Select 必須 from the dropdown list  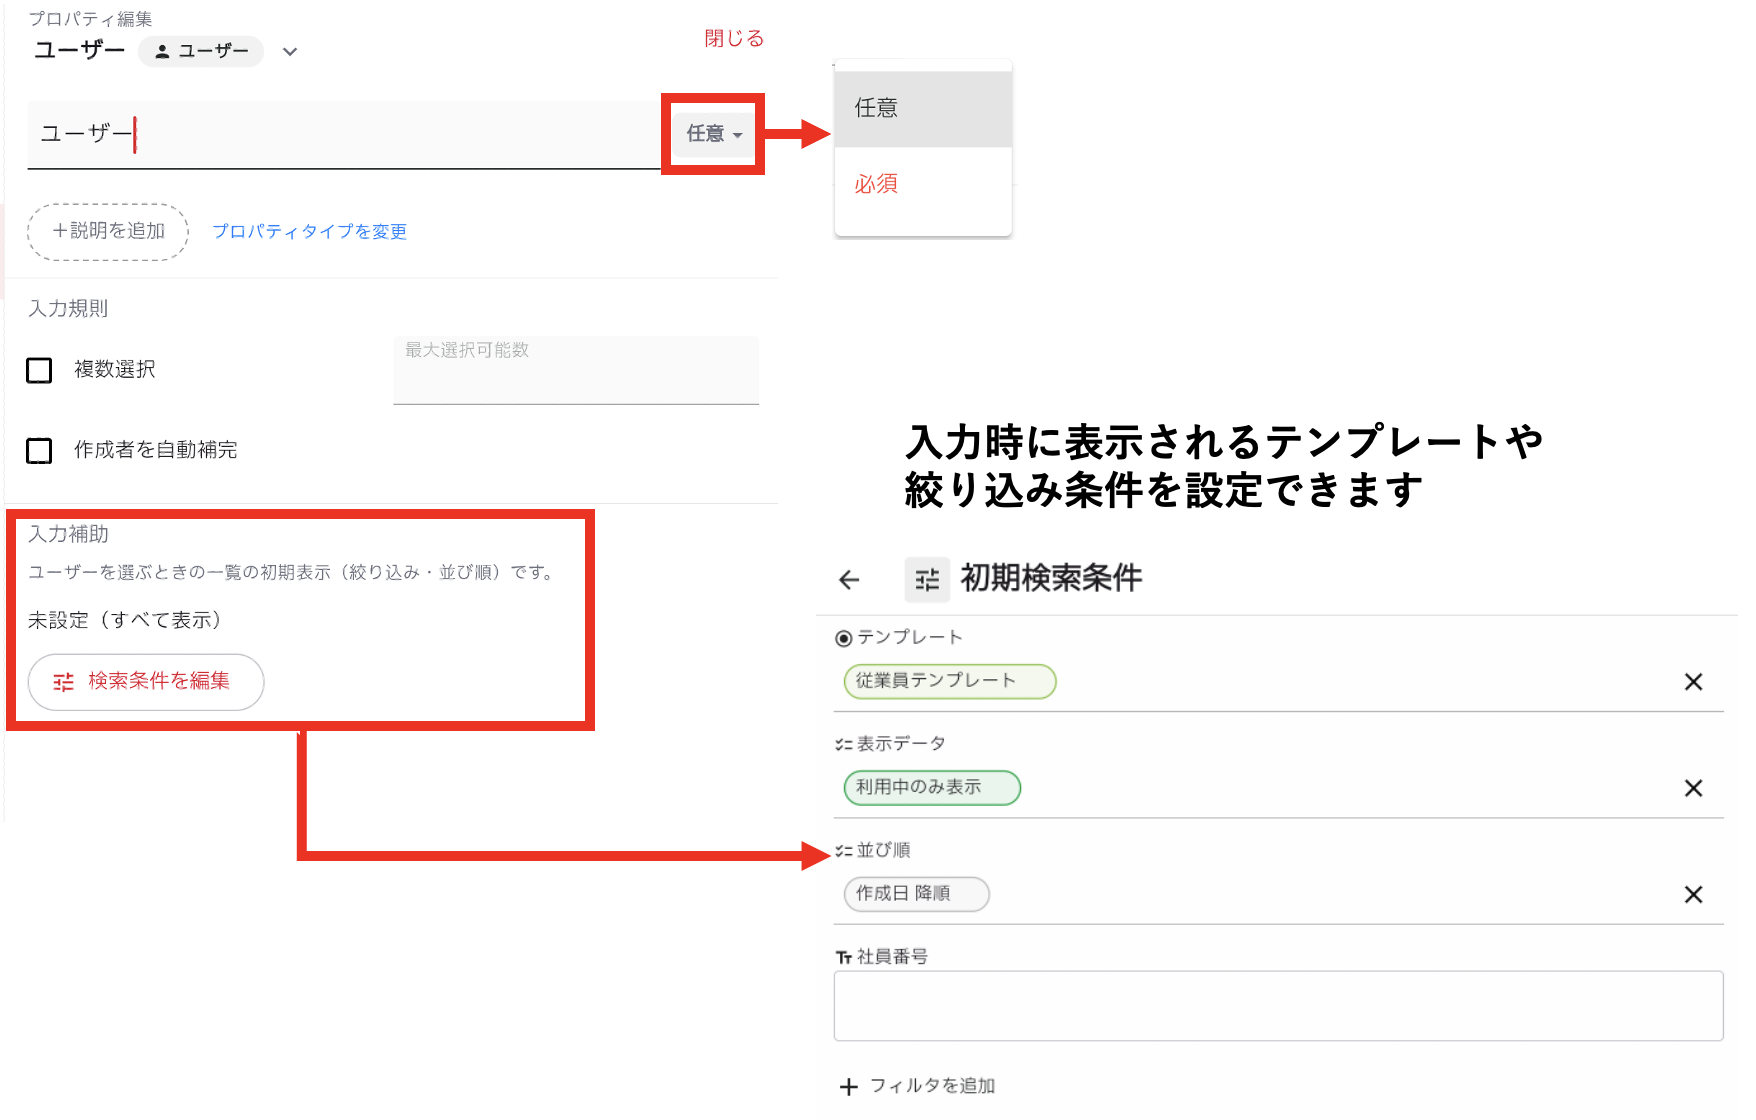click(x=923, y=184)
